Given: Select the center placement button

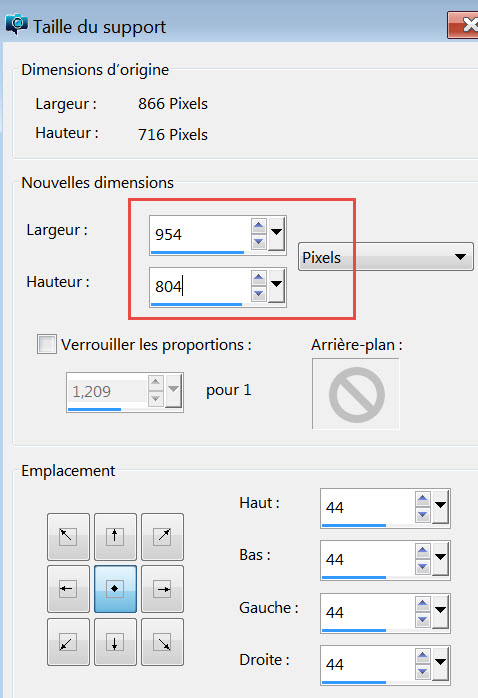Looking at the screenshot, I should 115,589.
